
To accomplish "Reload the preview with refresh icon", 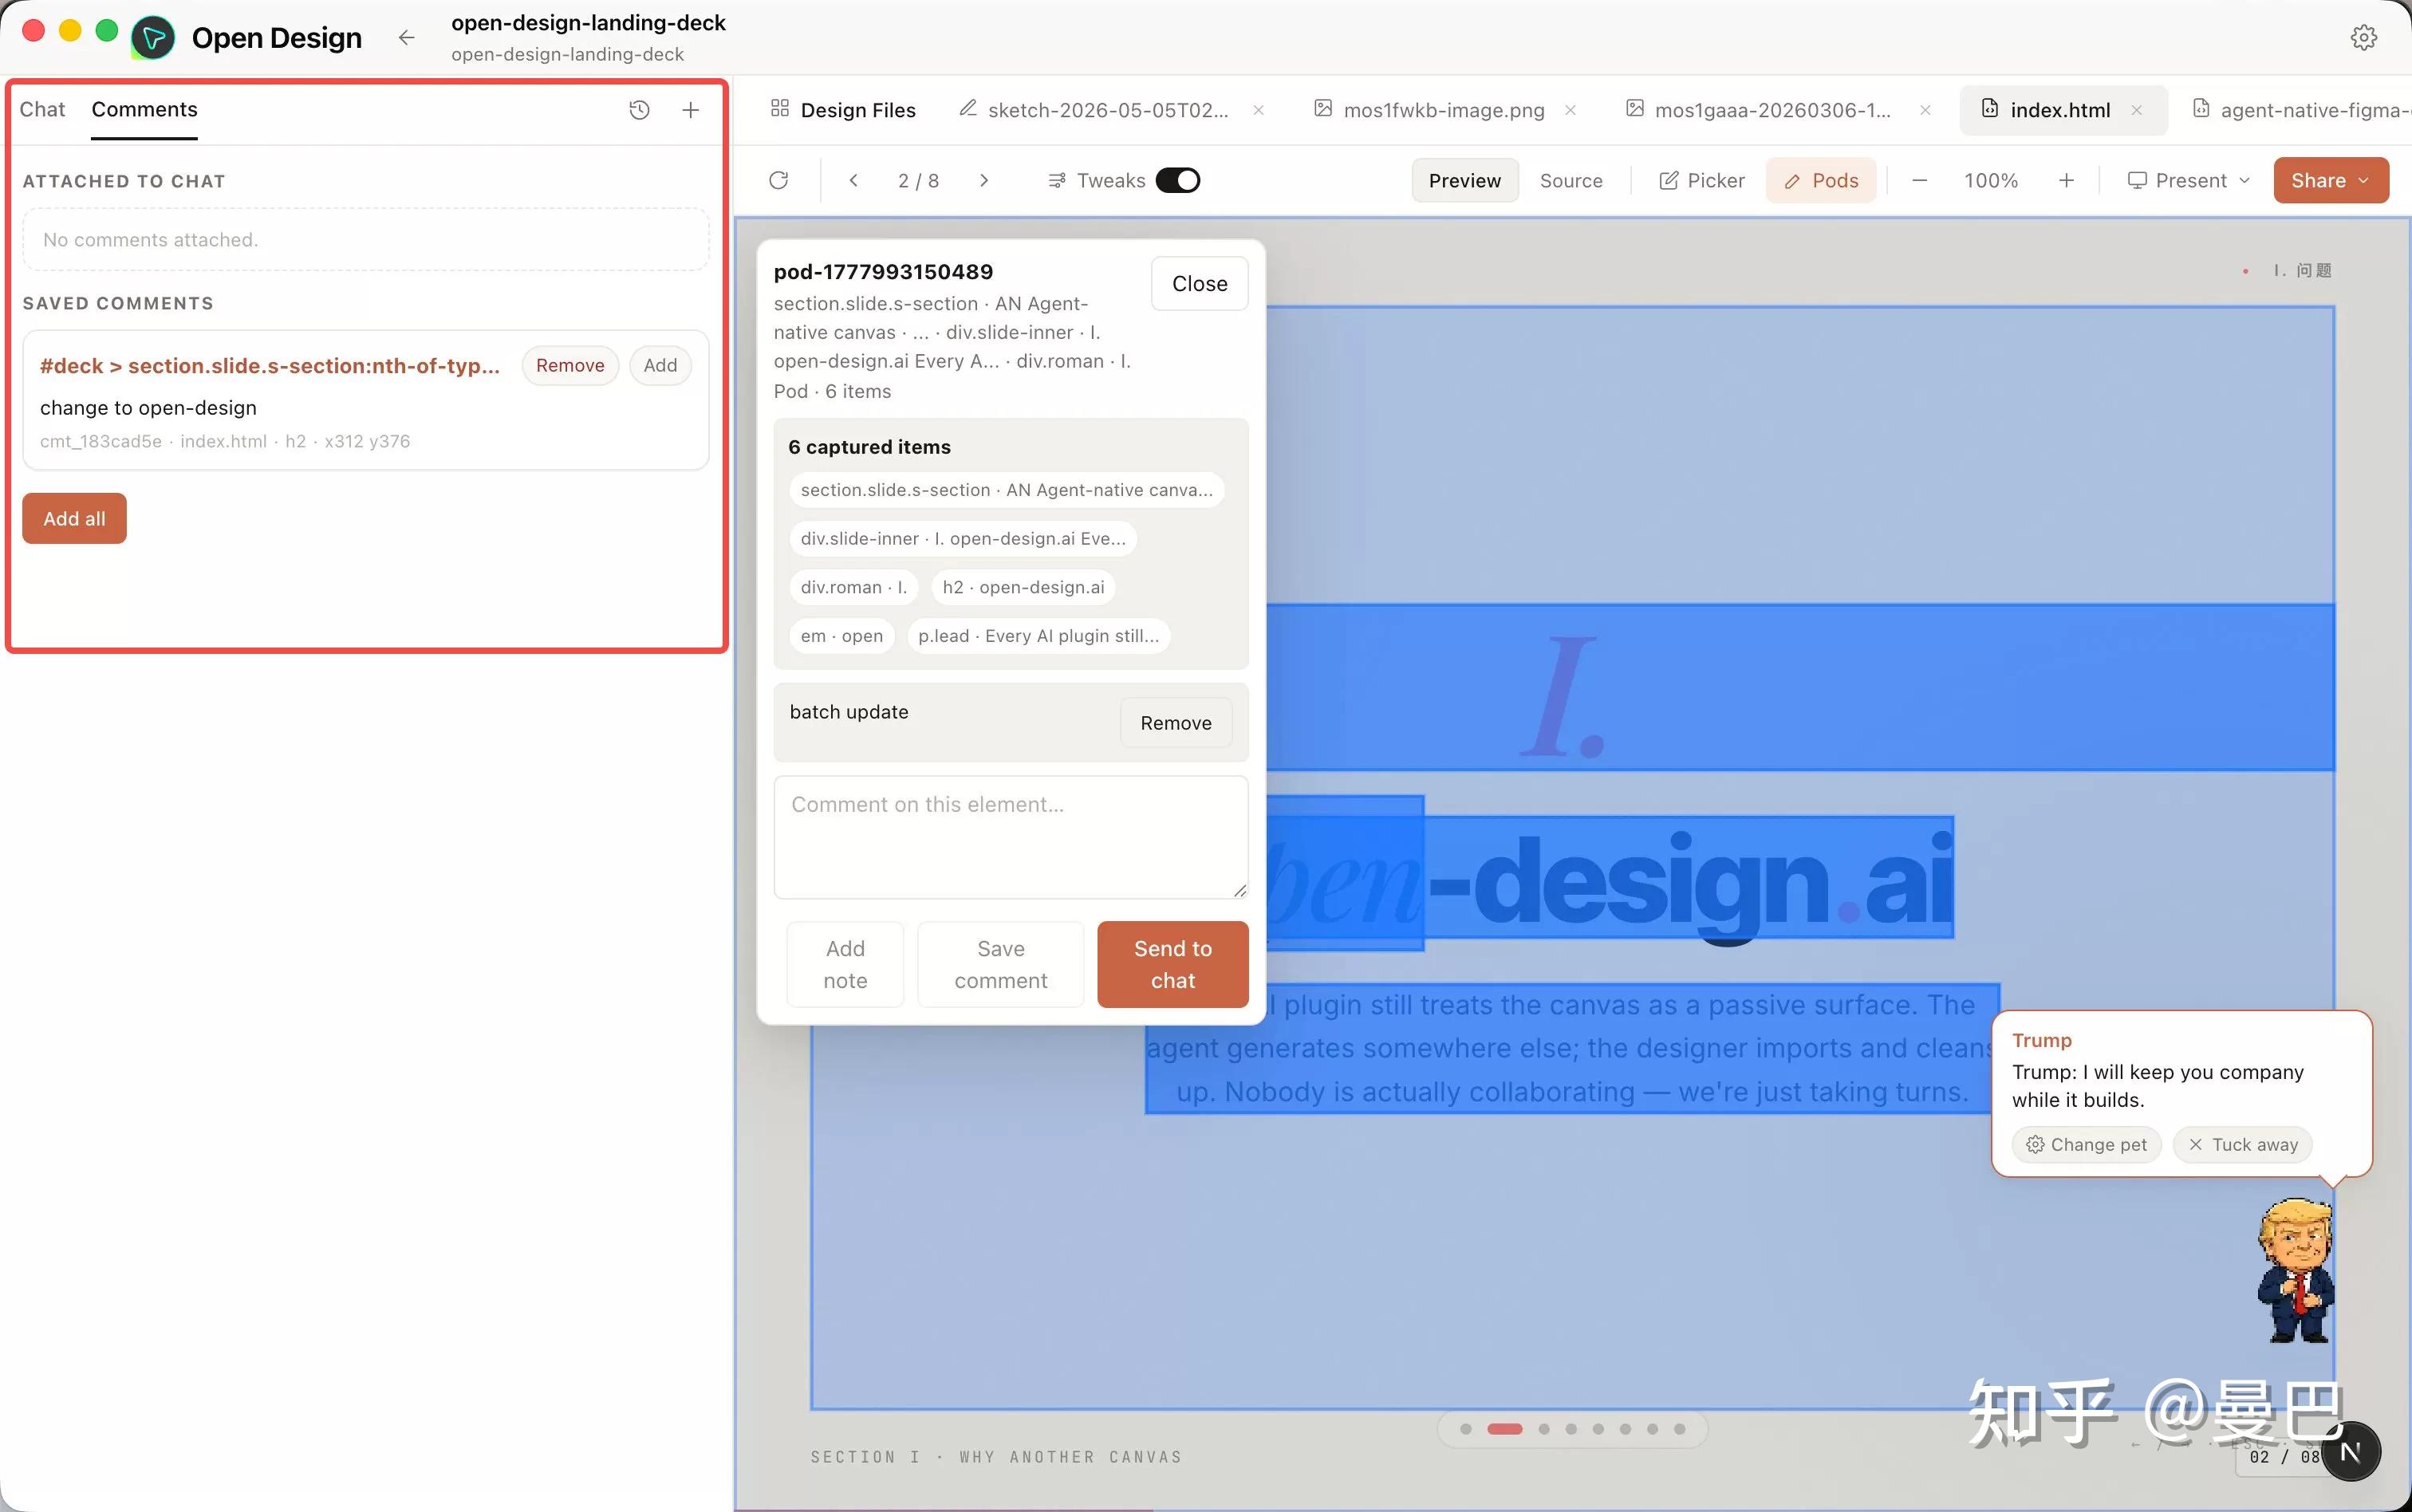I will [x=779, y=180].
